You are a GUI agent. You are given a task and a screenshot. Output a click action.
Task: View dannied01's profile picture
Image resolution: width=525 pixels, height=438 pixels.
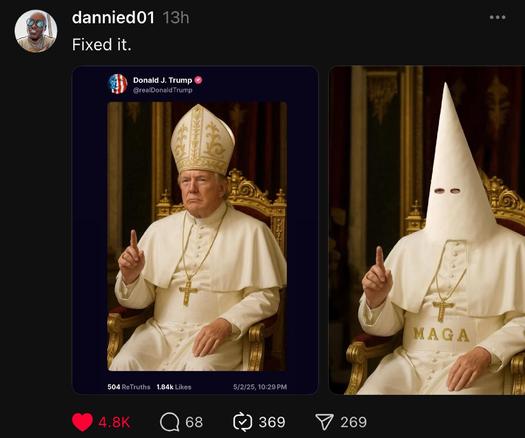click(x=36, y=31)
